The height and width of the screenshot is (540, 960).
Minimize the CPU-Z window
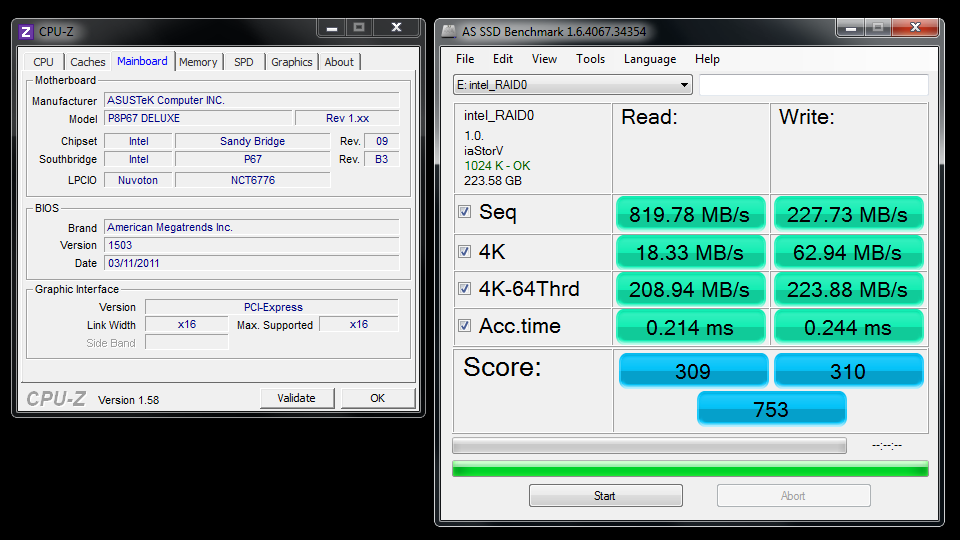click(331, 28)
